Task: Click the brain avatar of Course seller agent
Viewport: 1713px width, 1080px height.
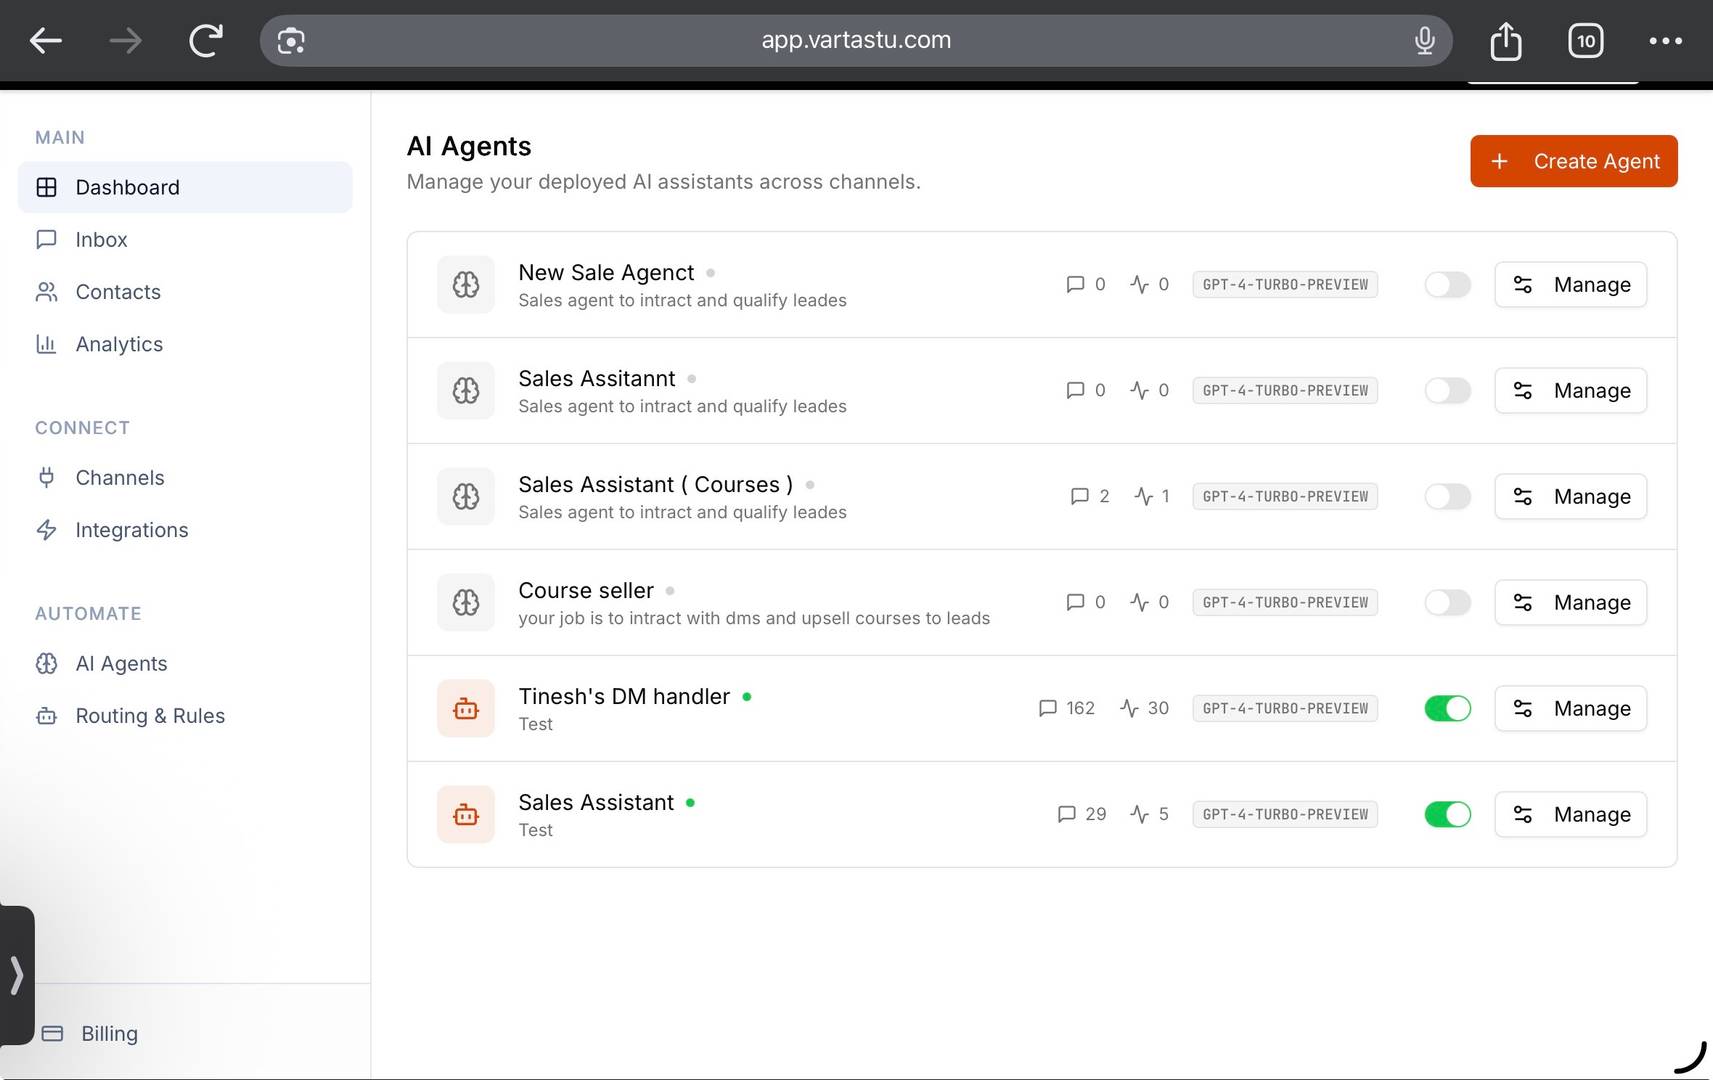Action: click(465, 602)
